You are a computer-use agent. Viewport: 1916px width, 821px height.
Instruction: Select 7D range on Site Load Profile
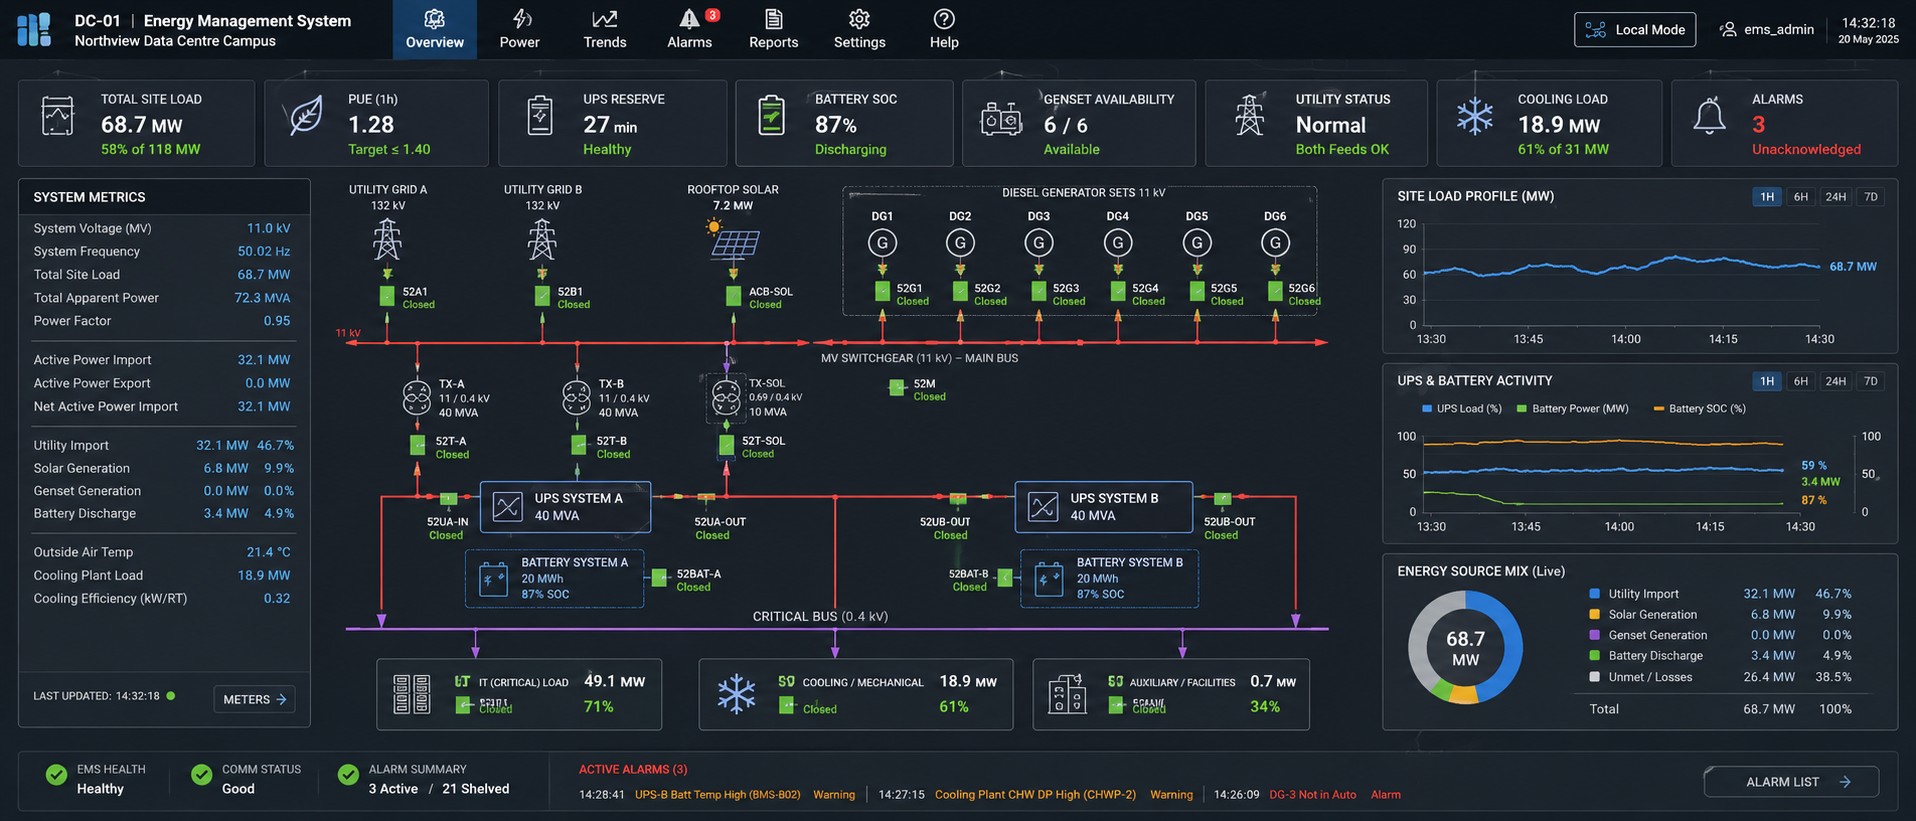[x=1871, y=197]
